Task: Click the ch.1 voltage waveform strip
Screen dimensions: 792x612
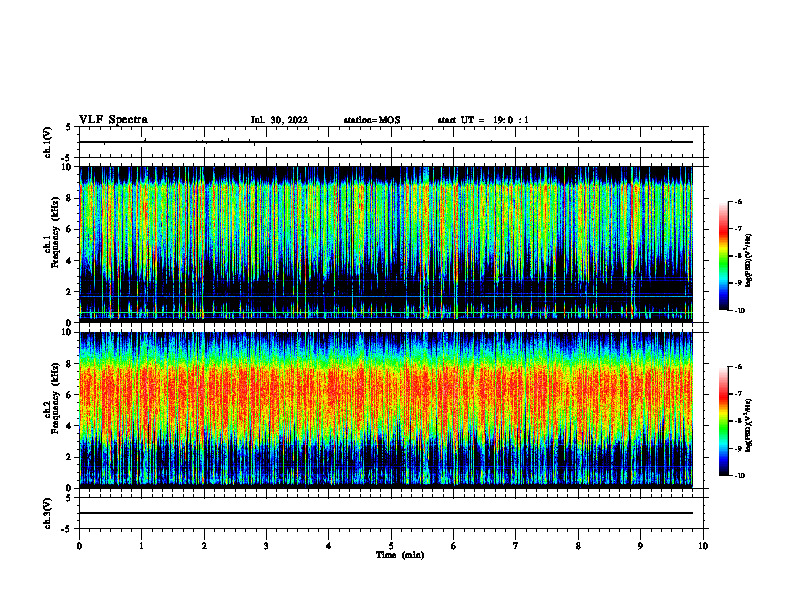Action: [x=391, y=142]
